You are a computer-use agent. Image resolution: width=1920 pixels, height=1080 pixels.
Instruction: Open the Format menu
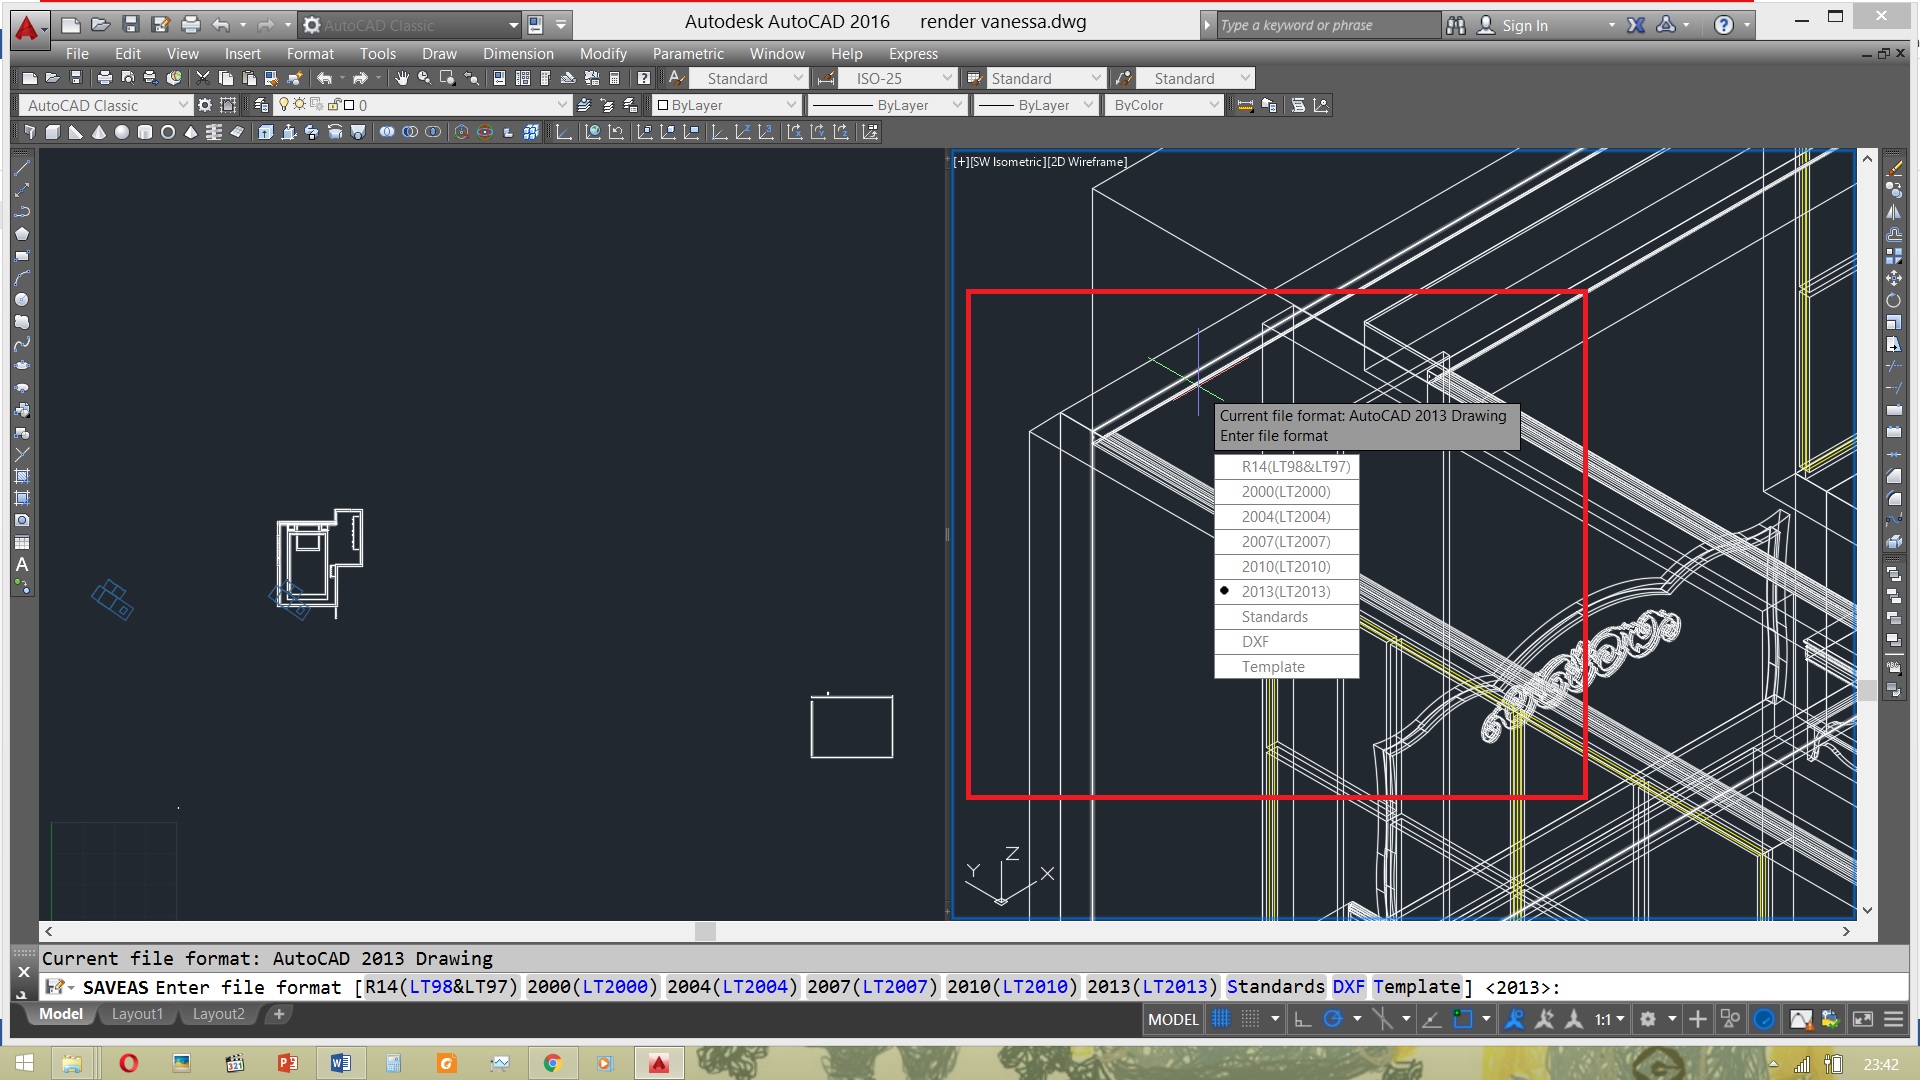(310, 54)
